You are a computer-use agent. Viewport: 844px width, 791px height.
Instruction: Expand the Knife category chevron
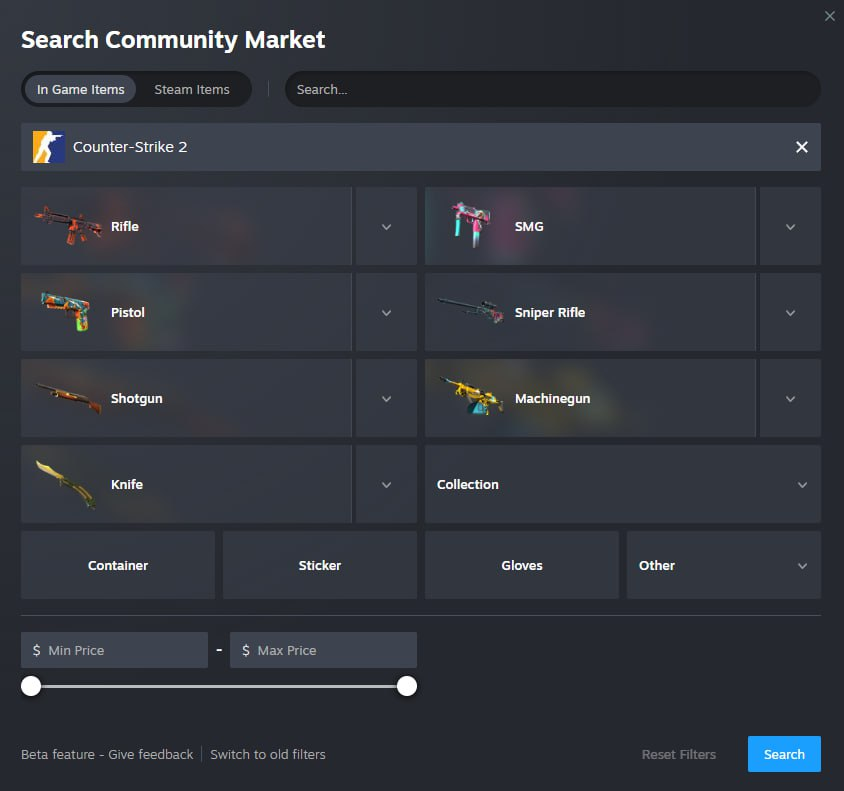tap(386, 485)
